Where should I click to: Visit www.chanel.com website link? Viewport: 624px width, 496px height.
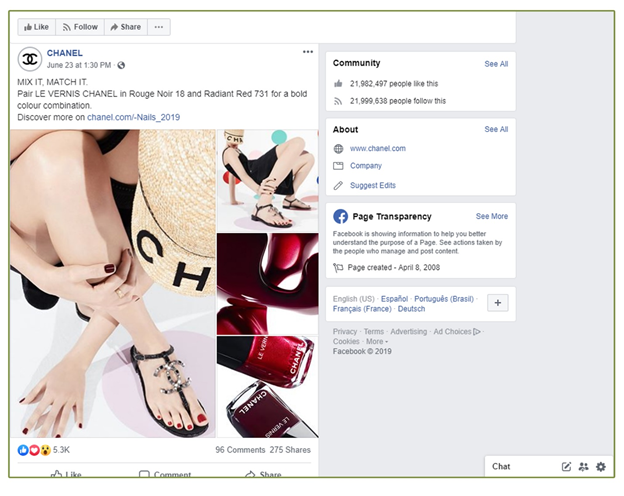coord(378,148)
